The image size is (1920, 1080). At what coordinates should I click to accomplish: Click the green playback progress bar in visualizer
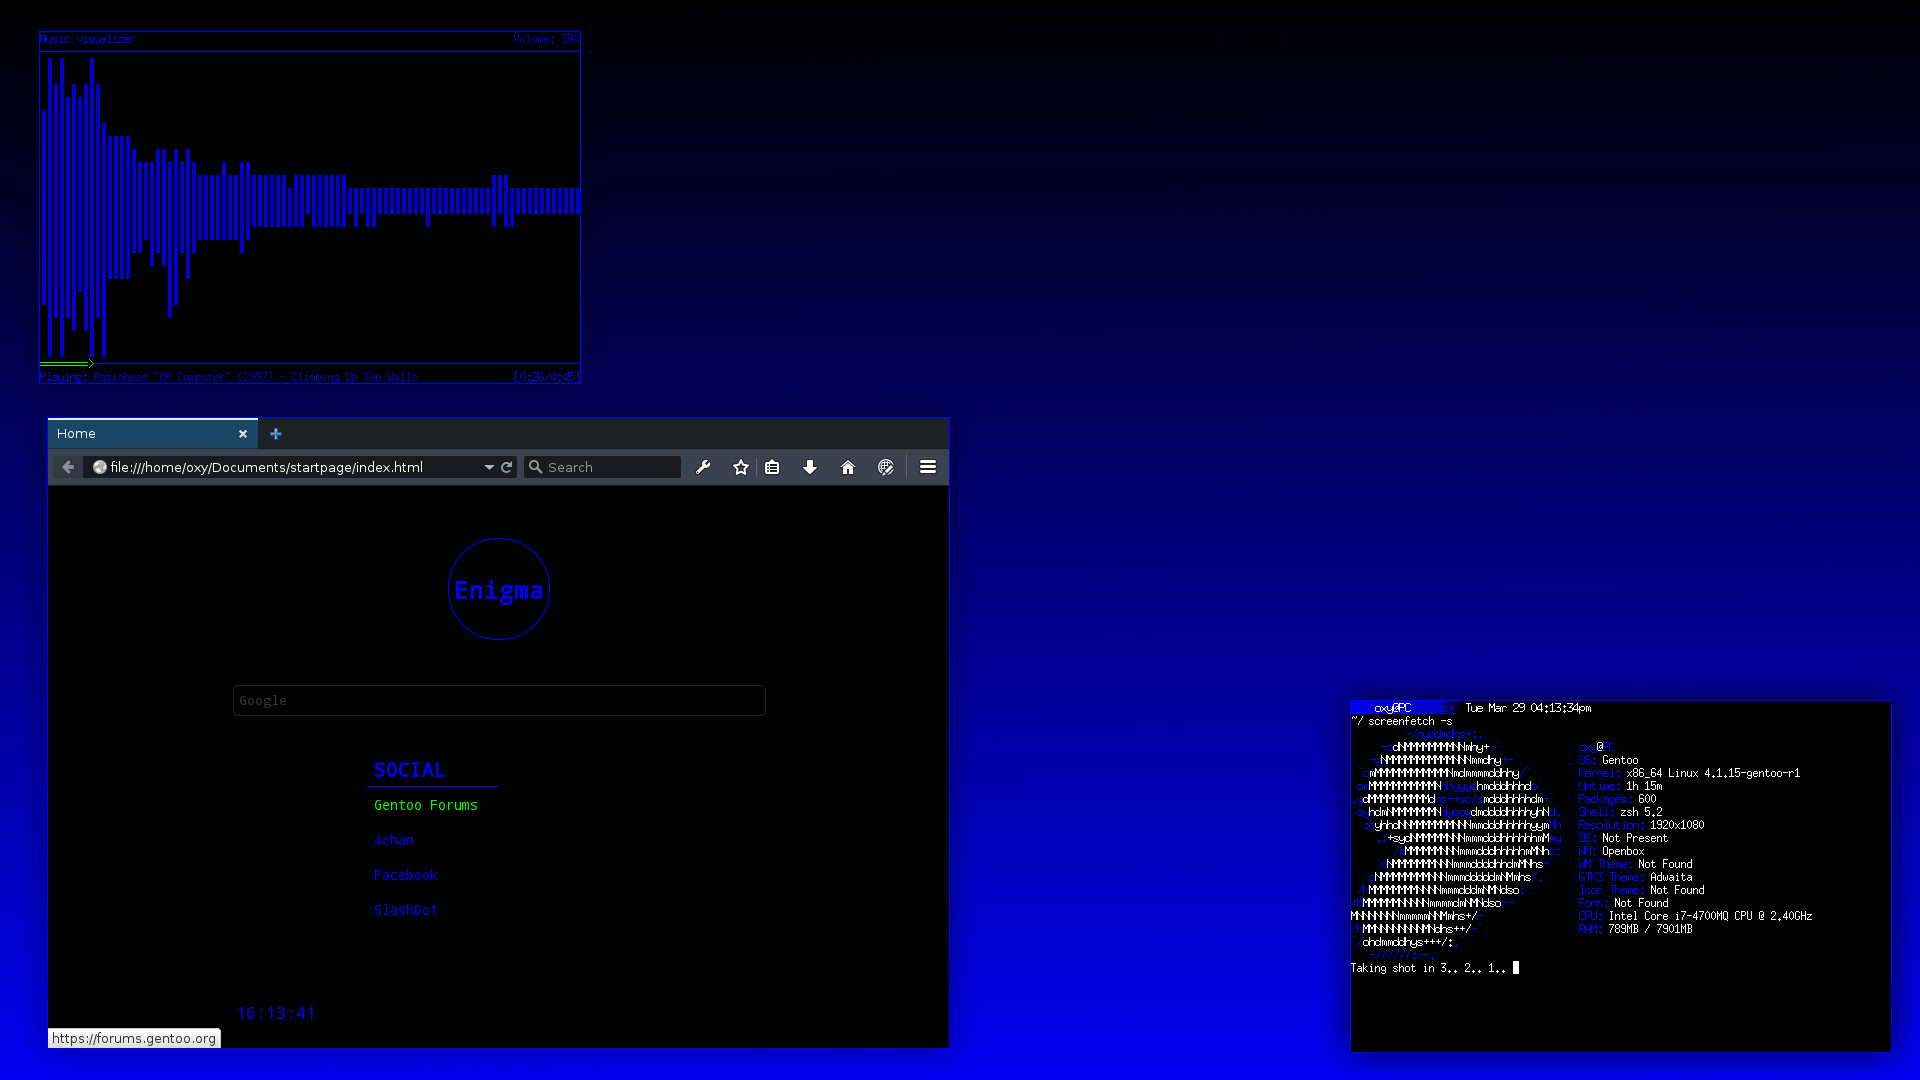(x=67, y=363)
